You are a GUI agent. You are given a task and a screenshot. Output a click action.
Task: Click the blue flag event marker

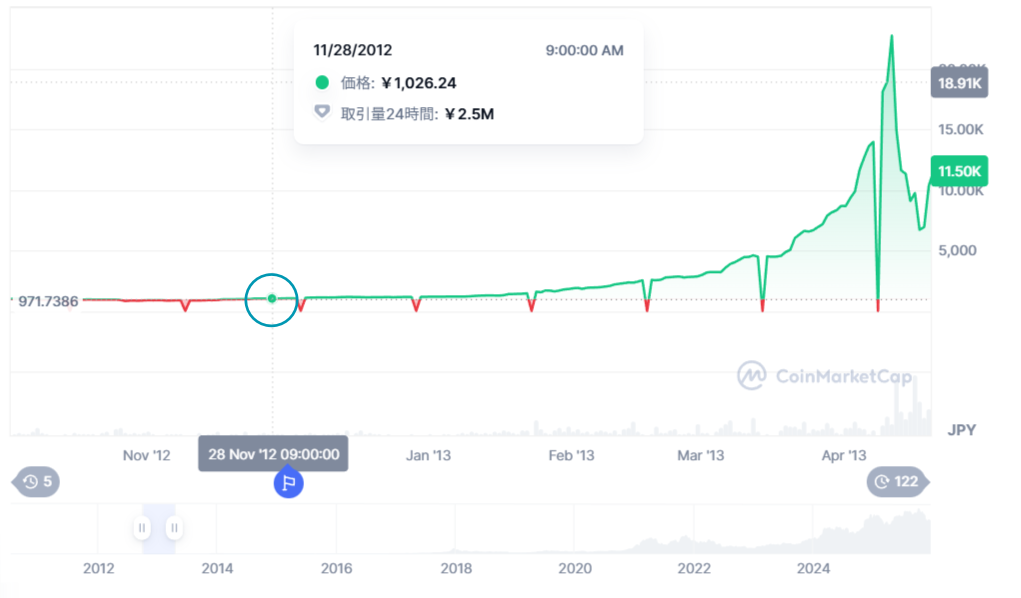point(288,484)
